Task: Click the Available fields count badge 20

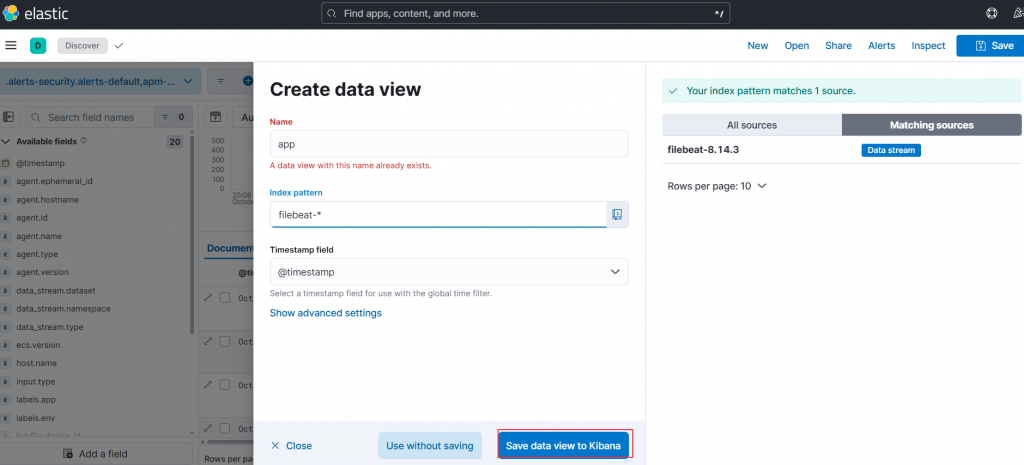Action: 175,142
